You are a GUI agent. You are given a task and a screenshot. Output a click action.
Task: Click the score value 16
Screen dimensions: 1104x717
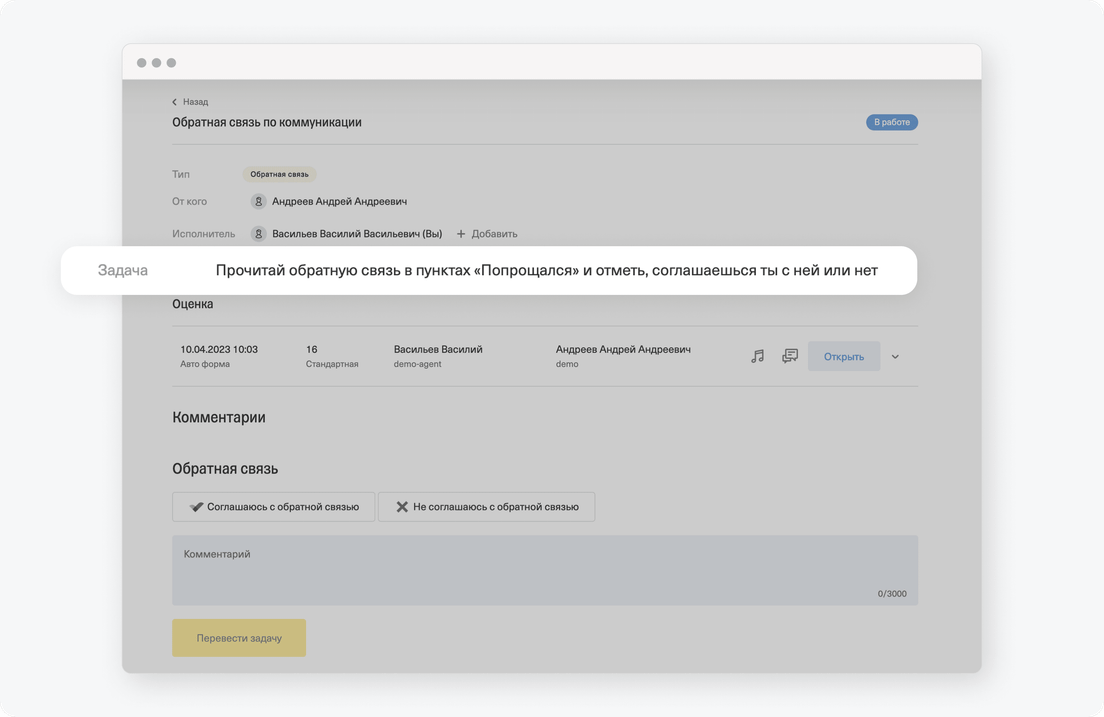click(311, 349)
